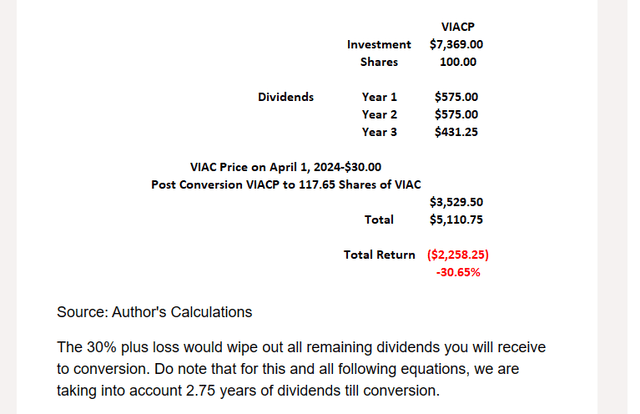
Task: Click the VIAC Price on April 1 line
Action: tap(285, 167)
